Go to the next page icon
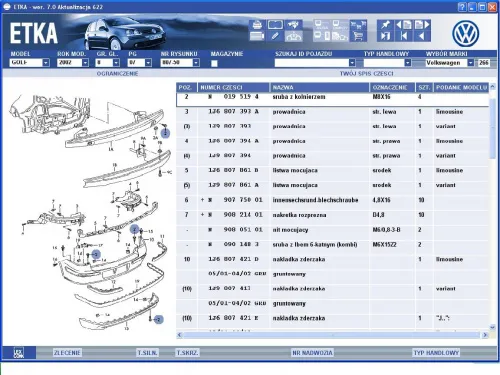 (422, 25)
